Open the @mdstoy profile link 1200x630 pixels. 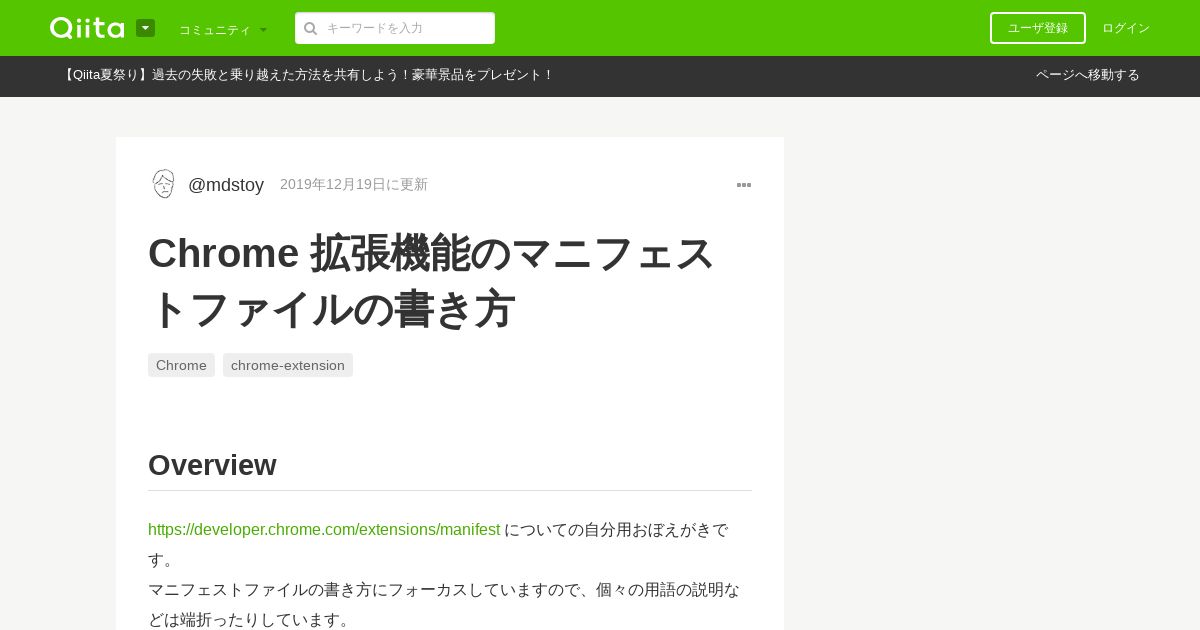pos(226,185)
